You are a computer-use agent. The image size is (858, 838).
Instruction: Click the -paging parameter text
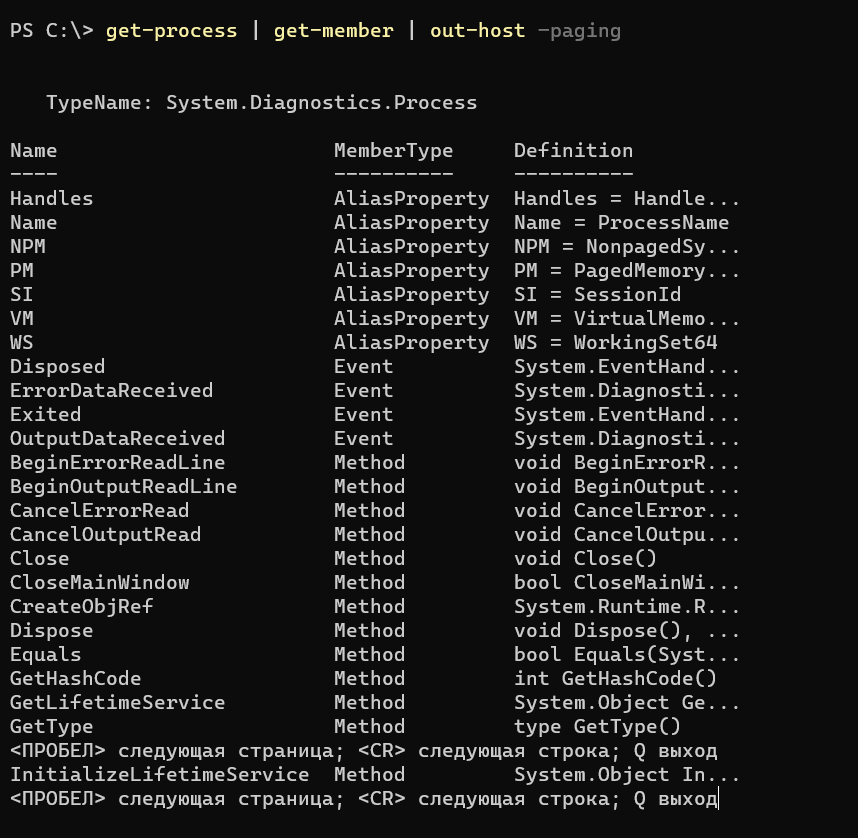pos(579,31)
